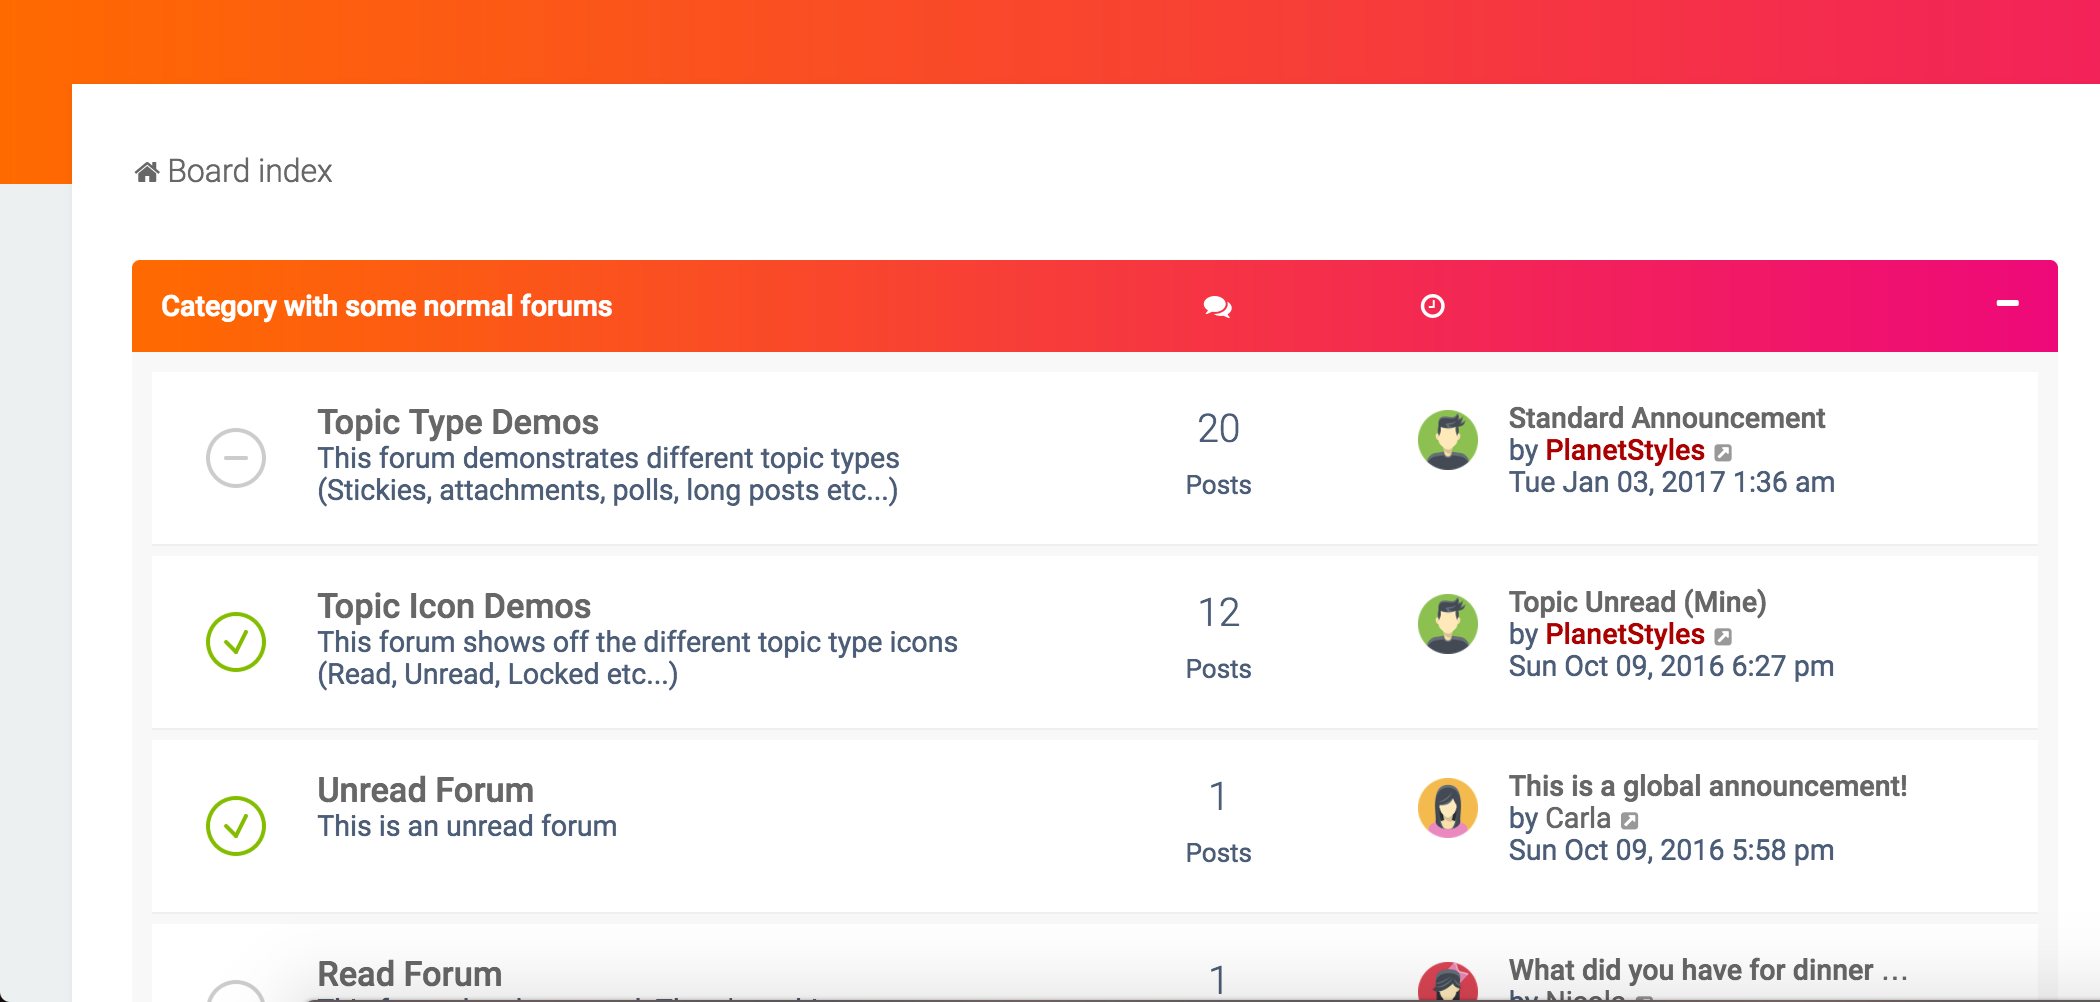This screenshot has height=1002, width=2100.
Task: Click the Topic Type Demos read-status circle icon
Action: pyautogui.click(x=236, y=458)
